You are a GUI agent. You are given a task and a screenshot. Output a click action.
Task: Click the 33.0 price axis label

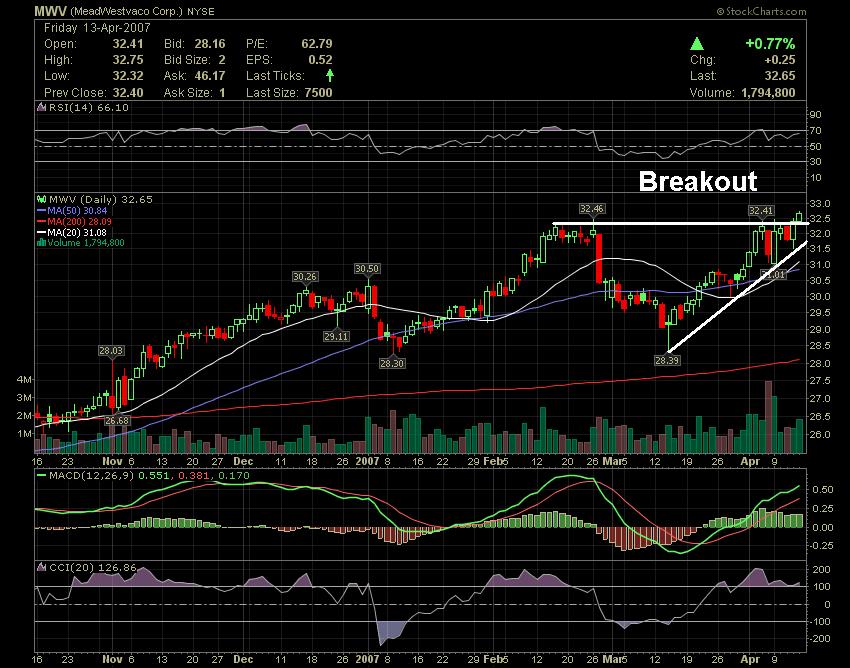pos(820,204)
